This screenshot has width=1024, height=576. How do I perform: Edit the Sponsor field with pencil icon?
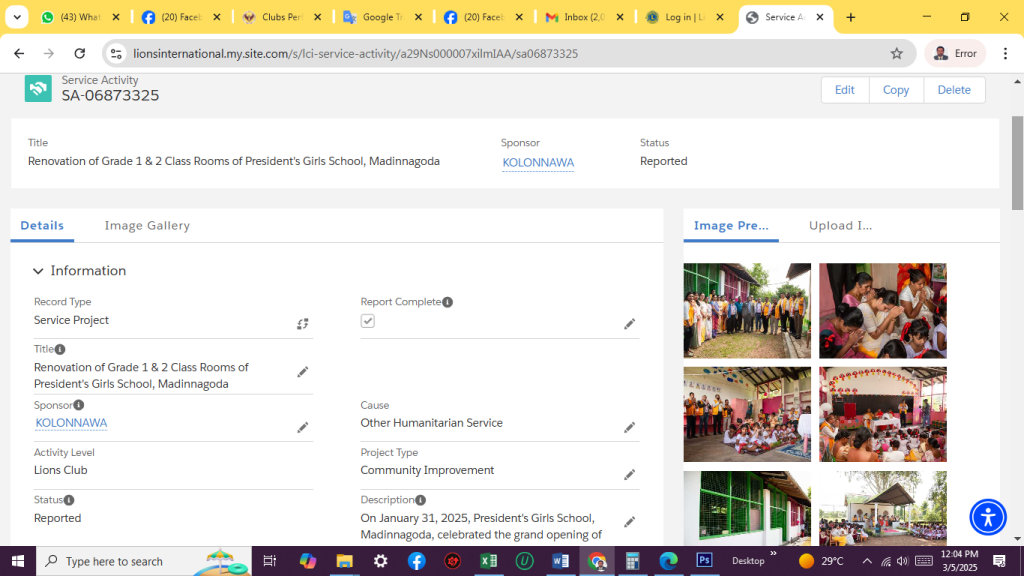click(x=302, y=427)
